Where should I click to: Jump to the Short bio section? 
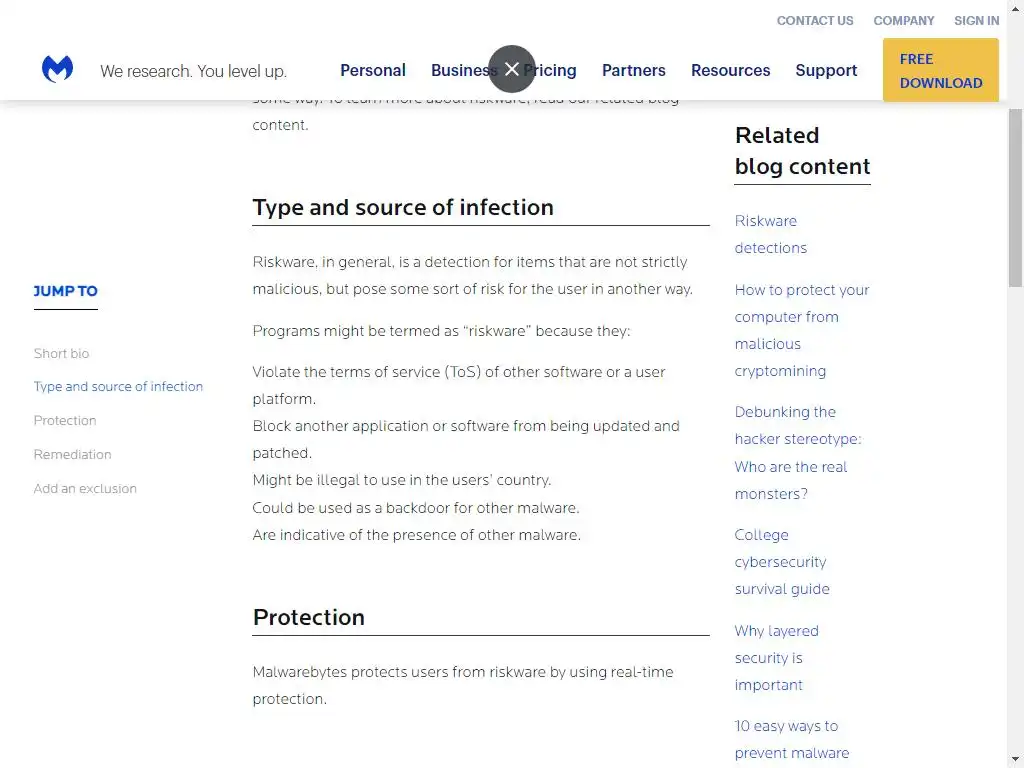(x=61, y=353)
